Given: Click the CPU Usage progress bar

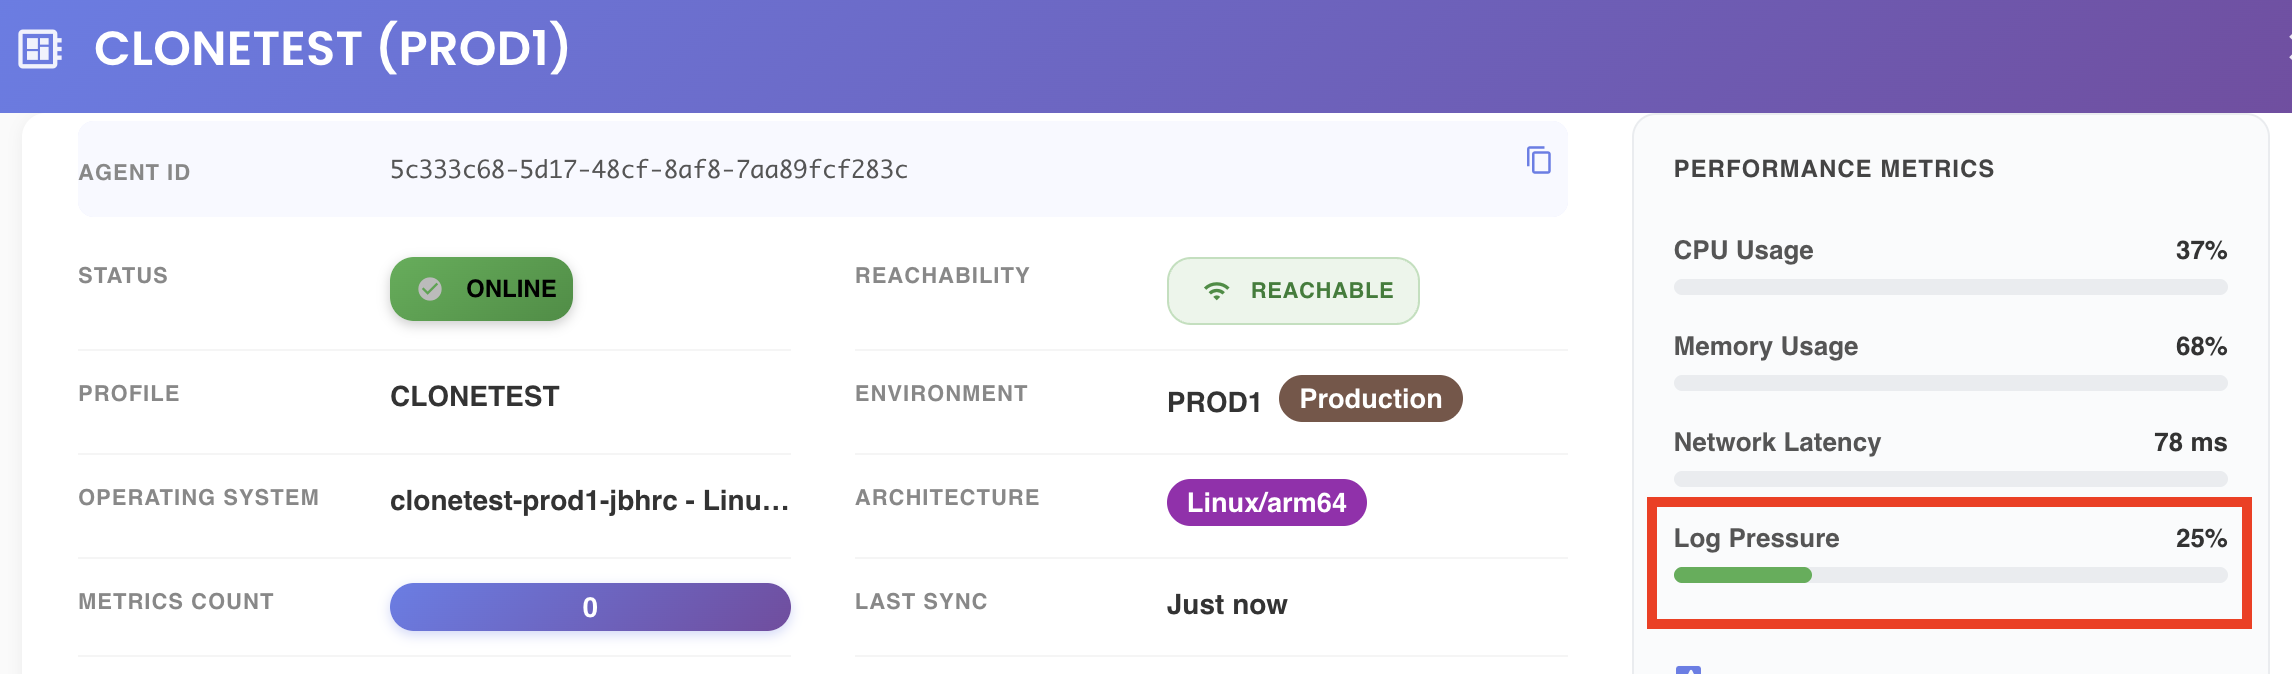Looking at the screenshot, I should (x=1950, y=287).
